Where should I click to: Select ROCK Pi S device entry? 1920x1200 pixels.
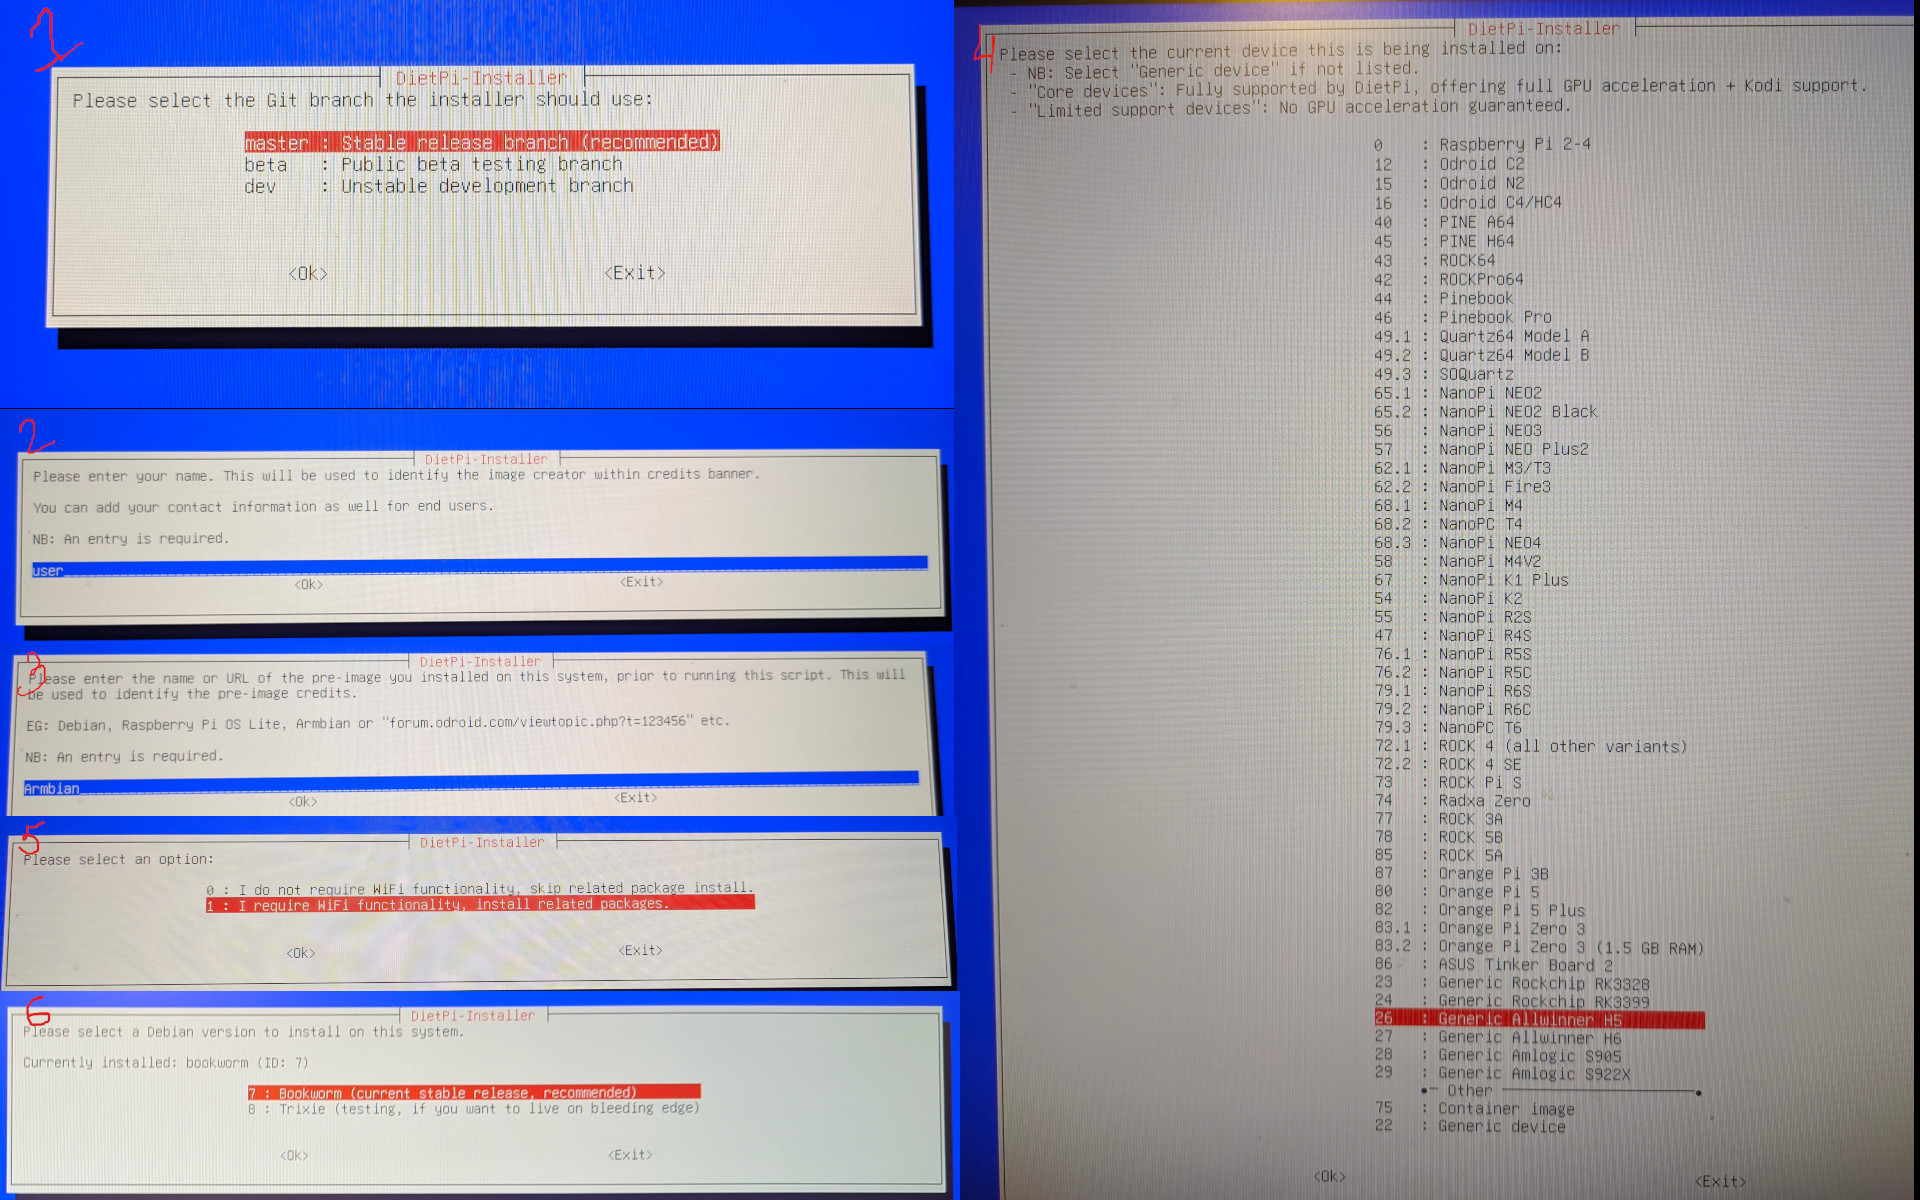point(1448,782)
